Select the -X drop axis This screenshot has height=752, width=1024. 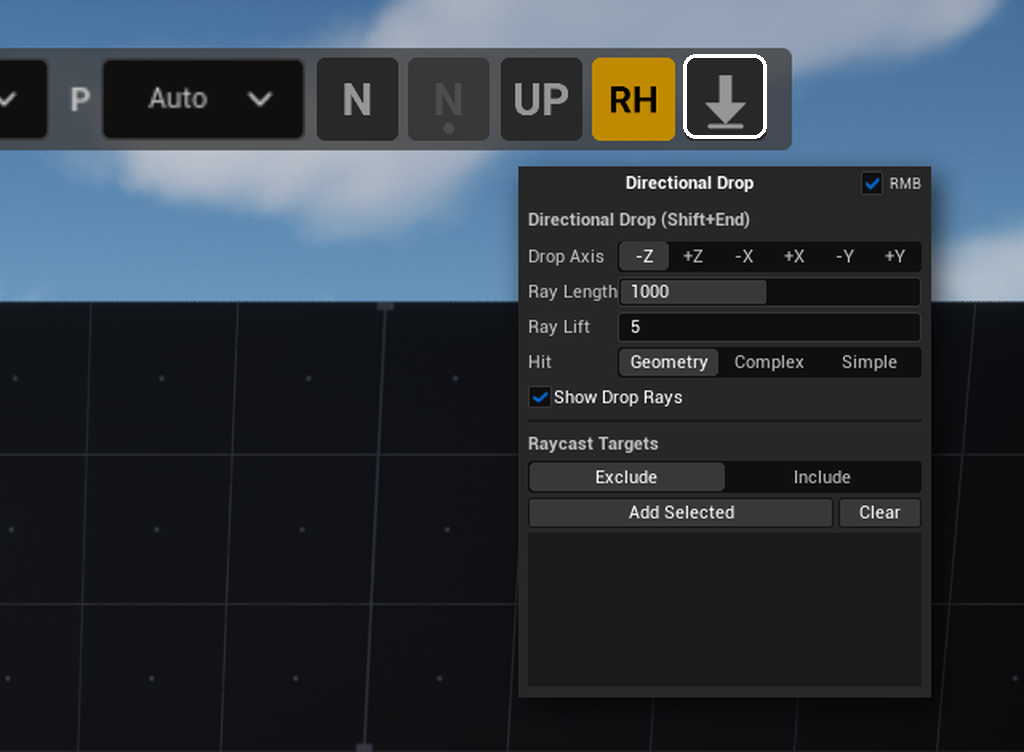pyautogui.click(x=744, y=257)
